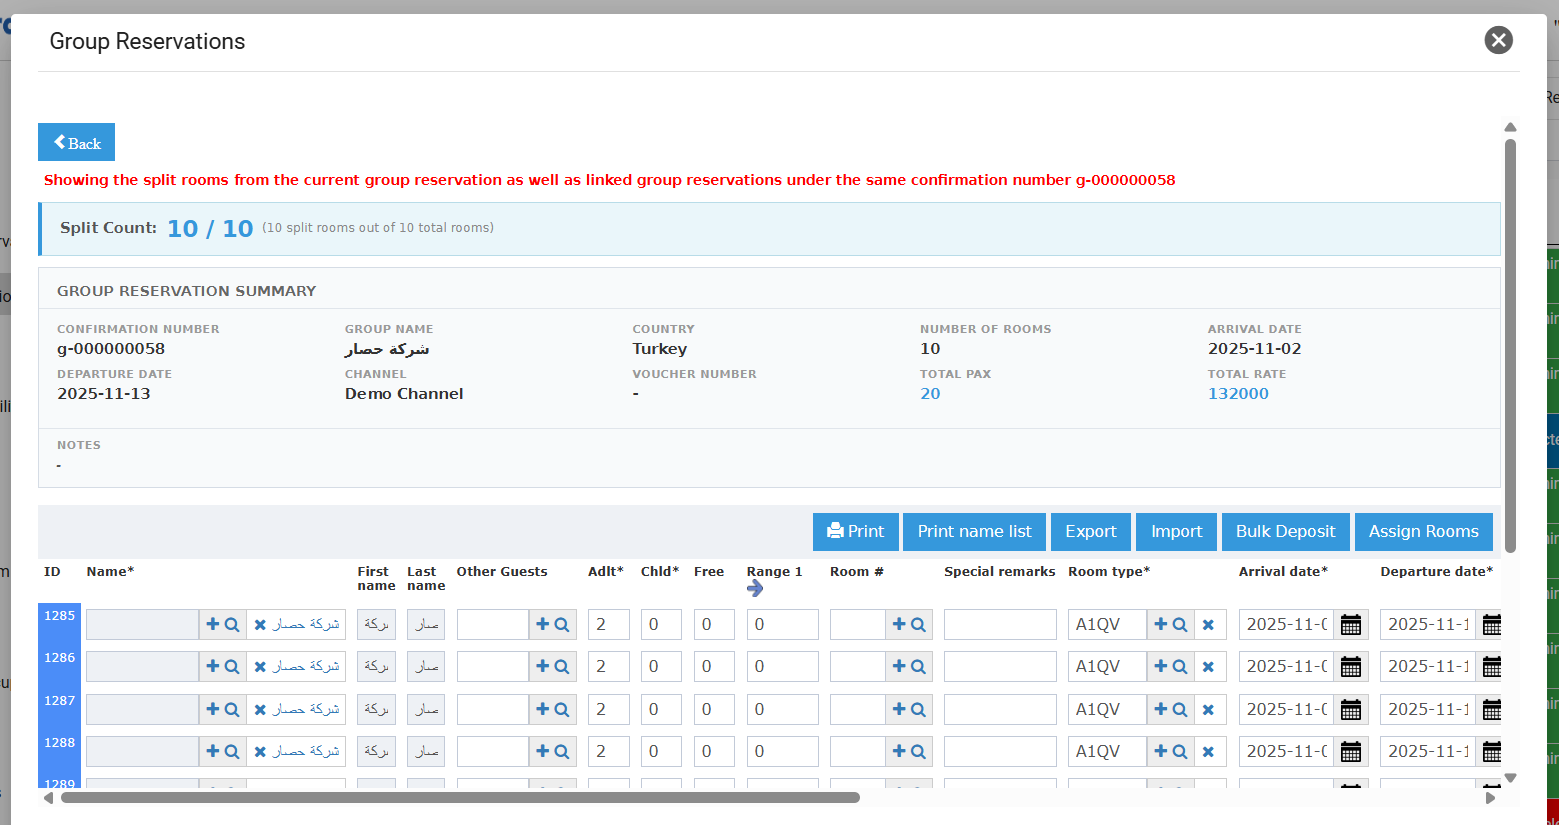Click confirmation number g-000000058 text
1559x825 pixels.
click(x=111, y=349)
